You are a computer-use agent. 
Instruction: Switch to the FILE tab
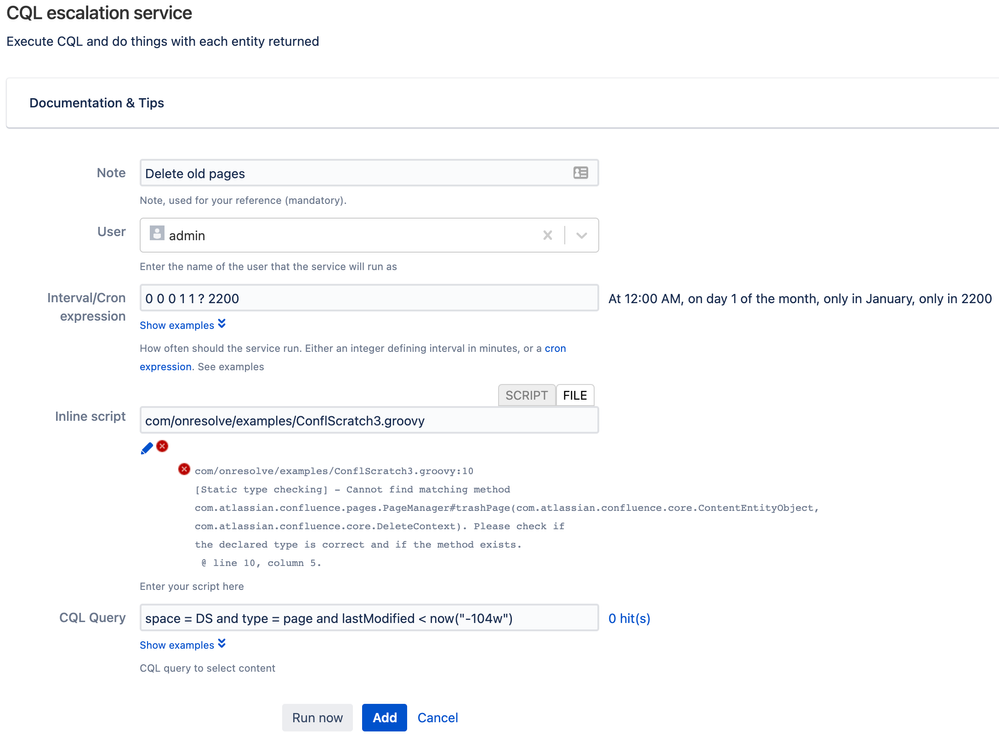pyautogui.click(x=575, y=395)
